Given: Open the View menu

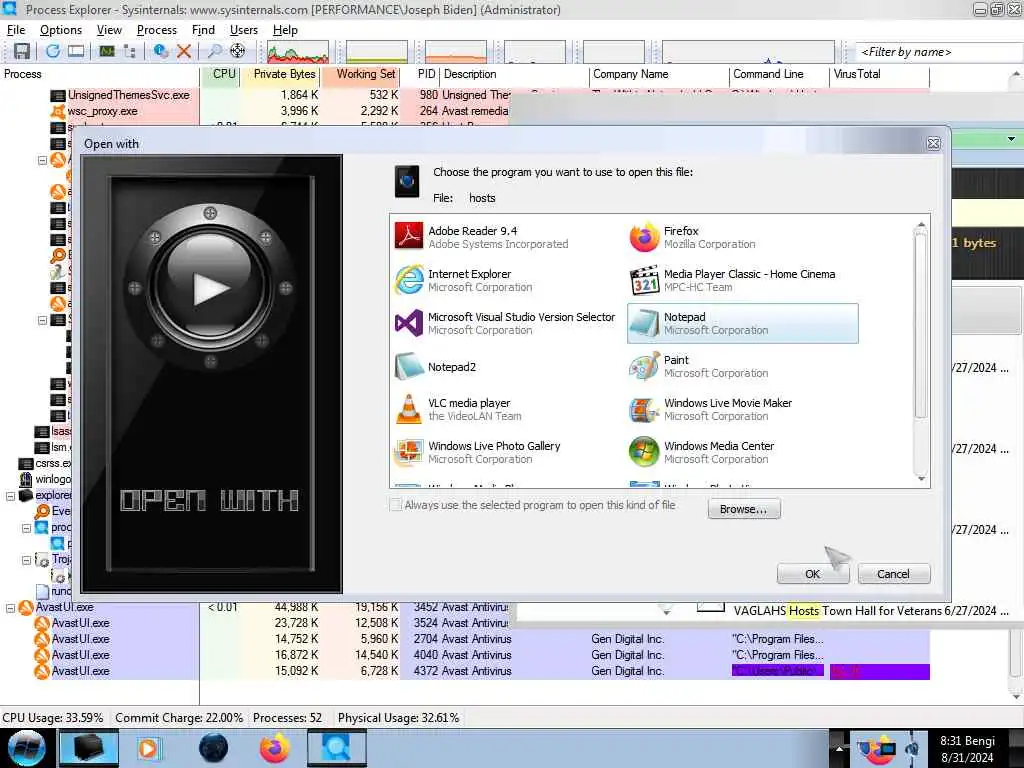Looking at the screenshot, I should point(109,30).
